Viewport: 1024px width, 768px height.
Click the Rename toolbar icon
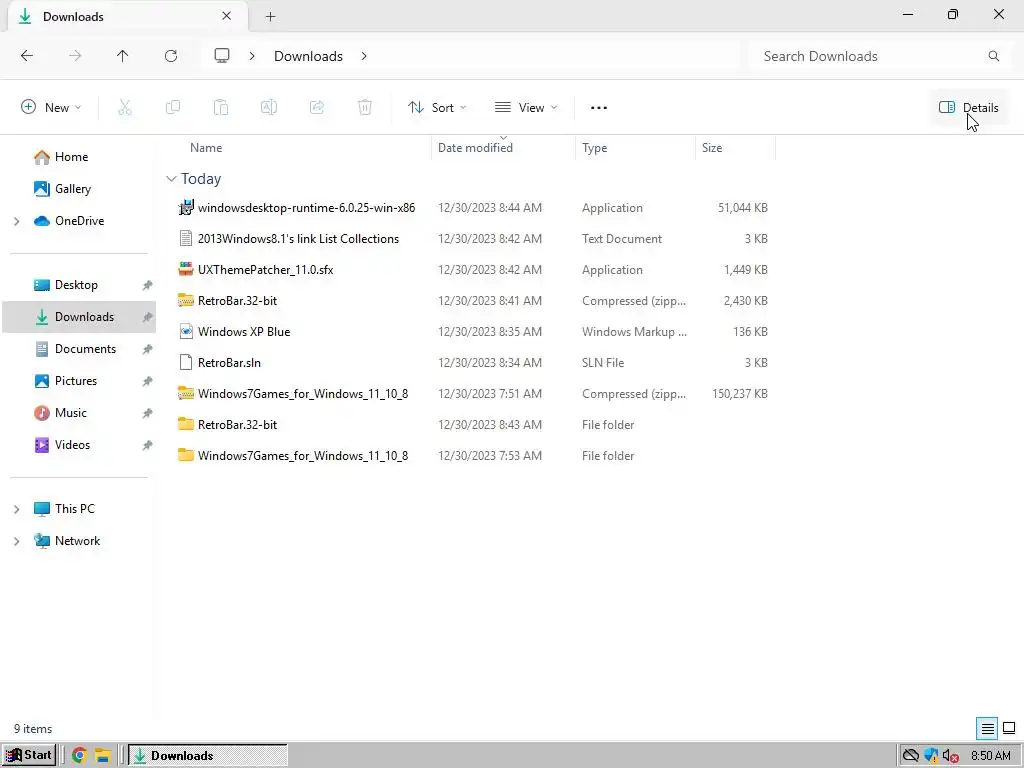[269, 108]
